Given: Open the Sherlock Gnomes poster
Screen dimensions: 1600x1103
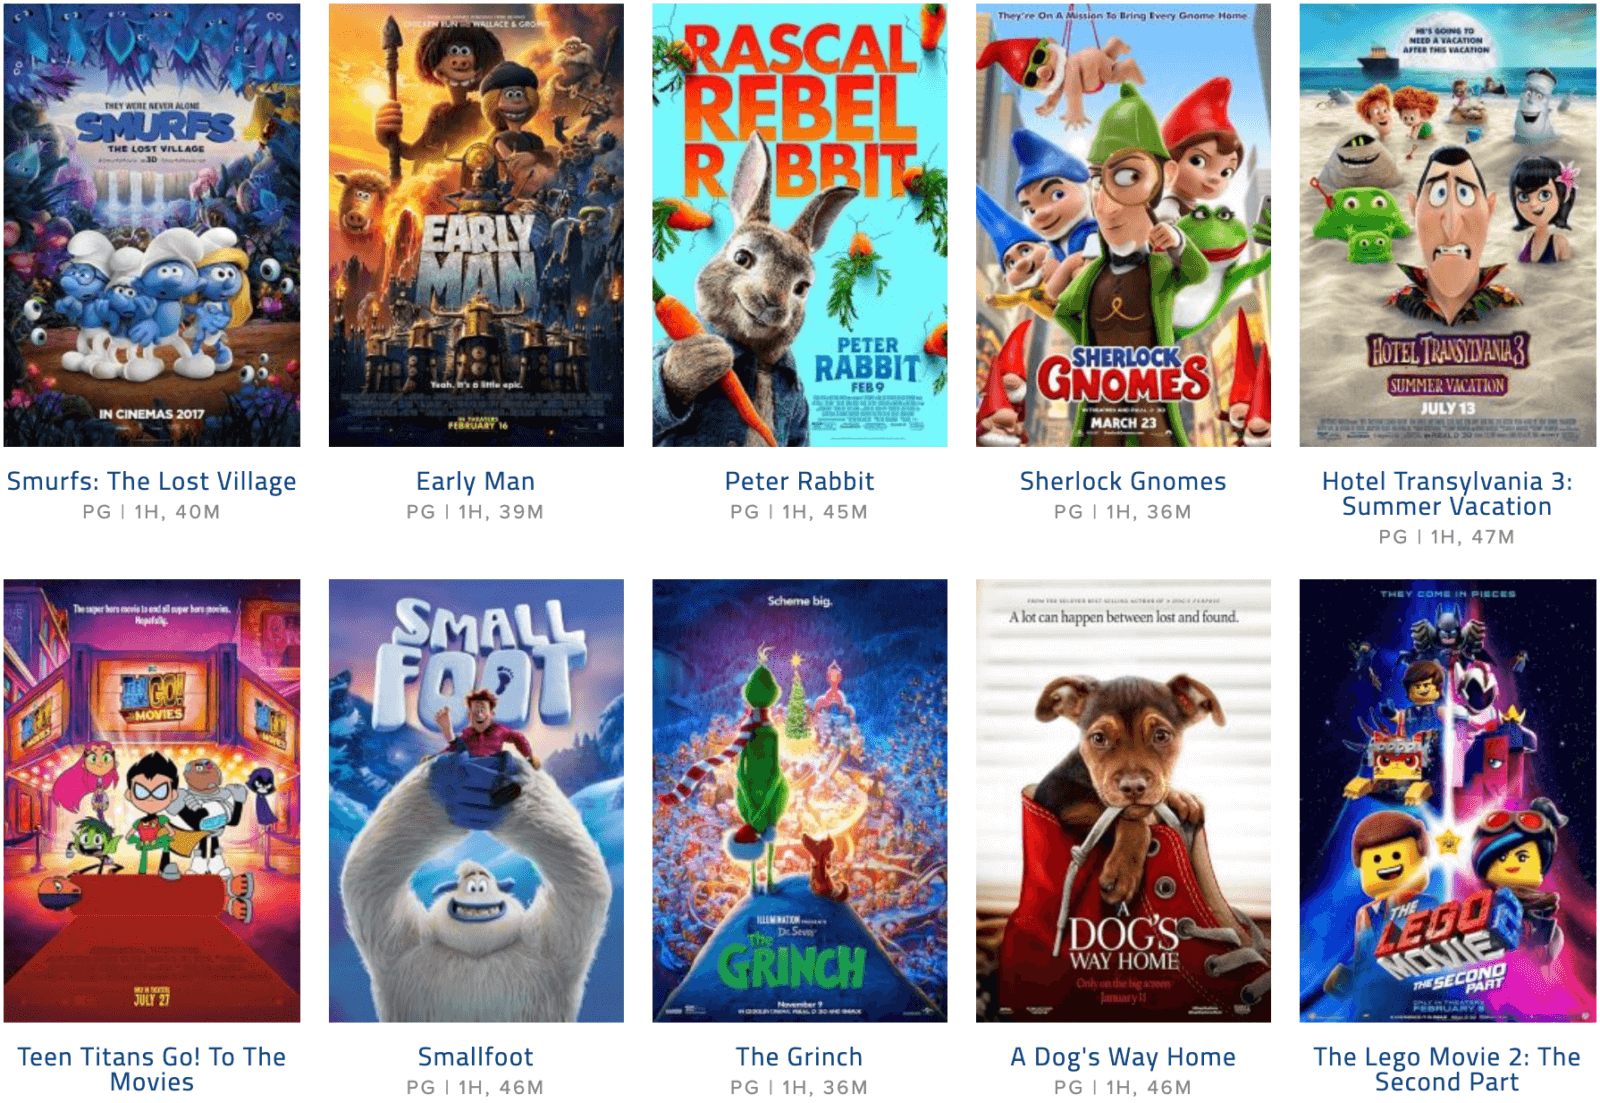Looking at the screenshot, I should click(1123, 225).
